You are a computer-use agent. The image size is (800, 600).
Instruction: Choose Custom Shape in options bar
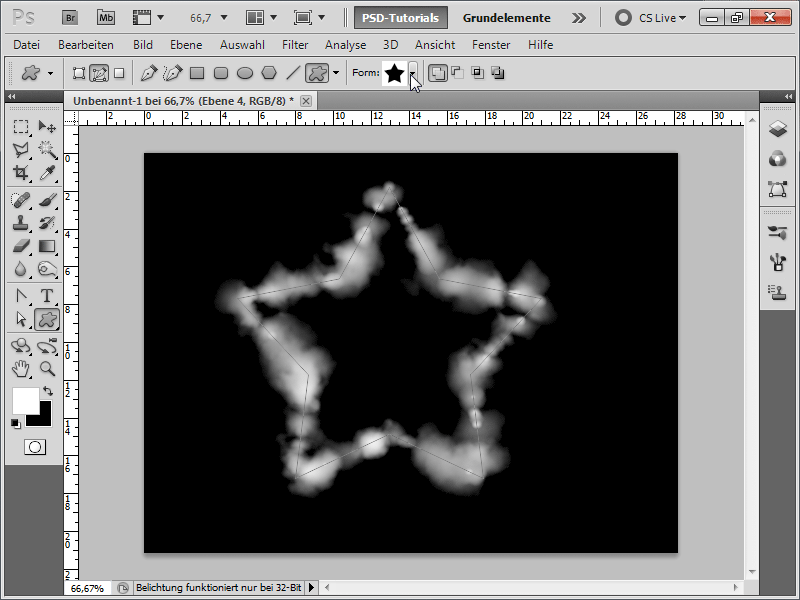point(317,73)
